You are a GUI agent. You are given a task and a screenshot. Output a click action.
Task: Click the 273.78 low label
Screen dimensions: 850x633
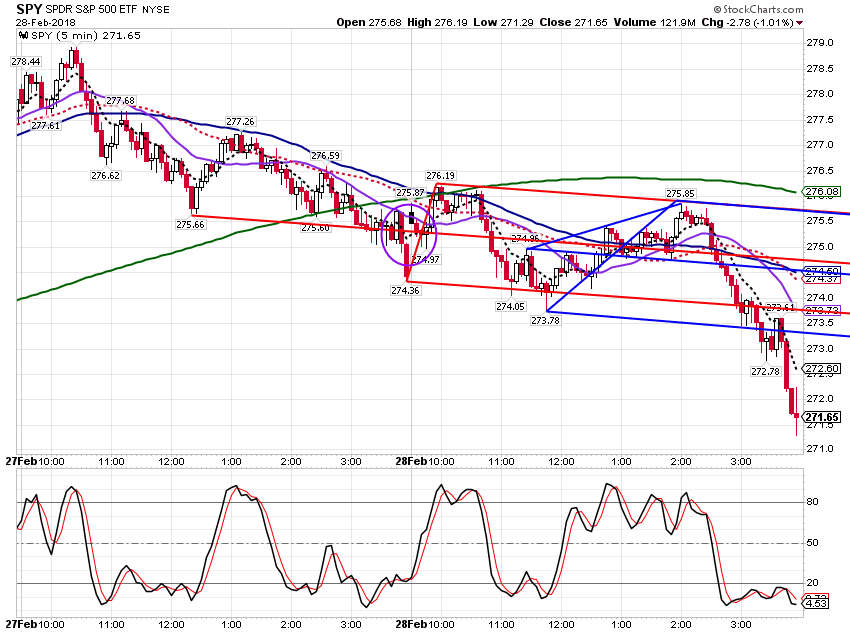[545, 321]
